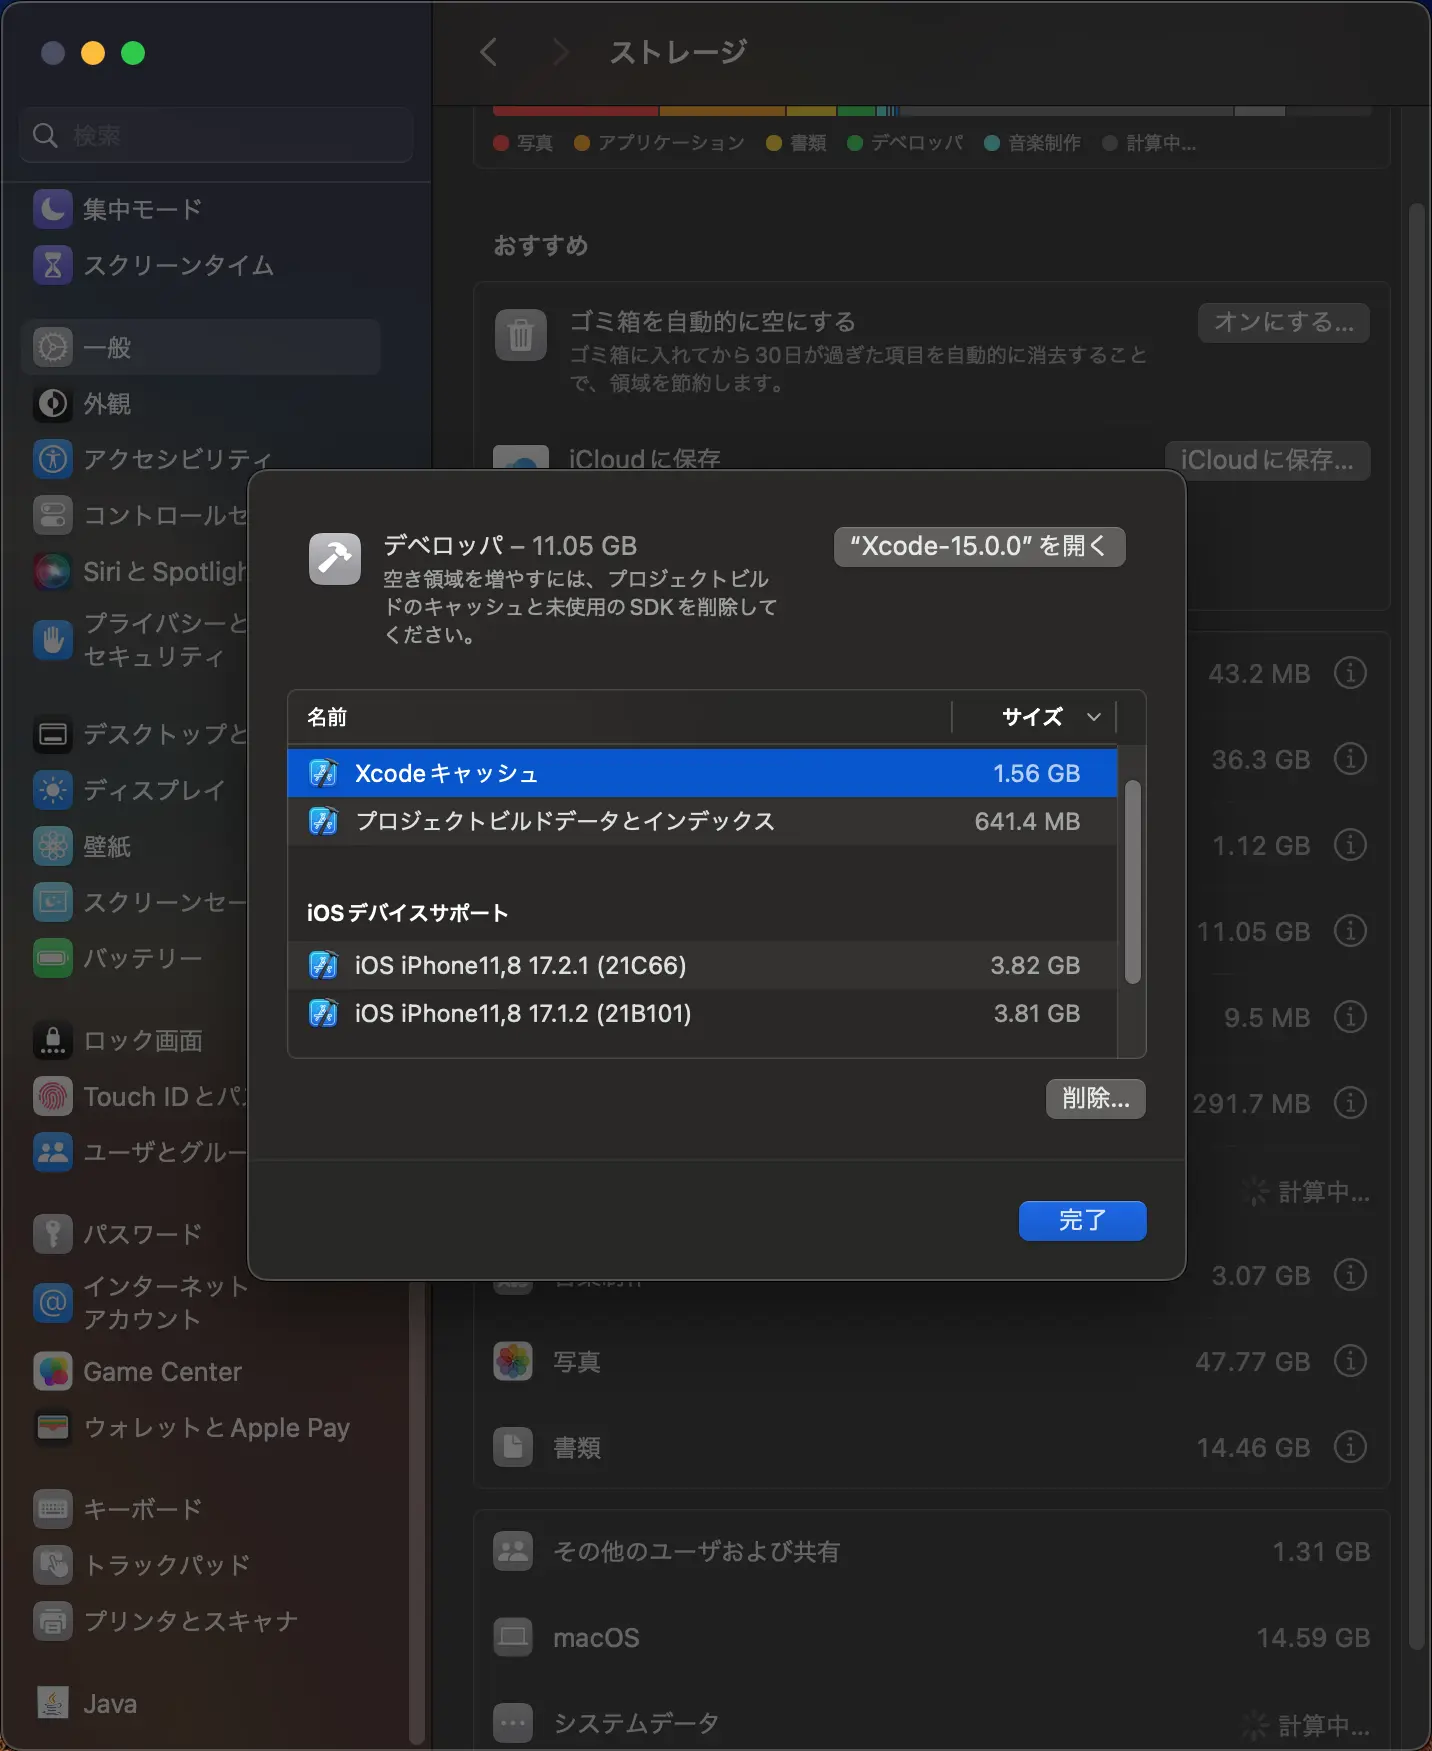Open パスワード key icon
The height and width of the screenshot is (1751, 1432).
coord(53,1234)
